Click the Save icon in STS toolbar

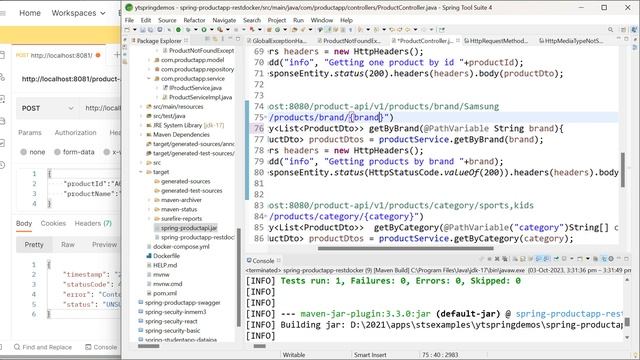coord(142,29)
